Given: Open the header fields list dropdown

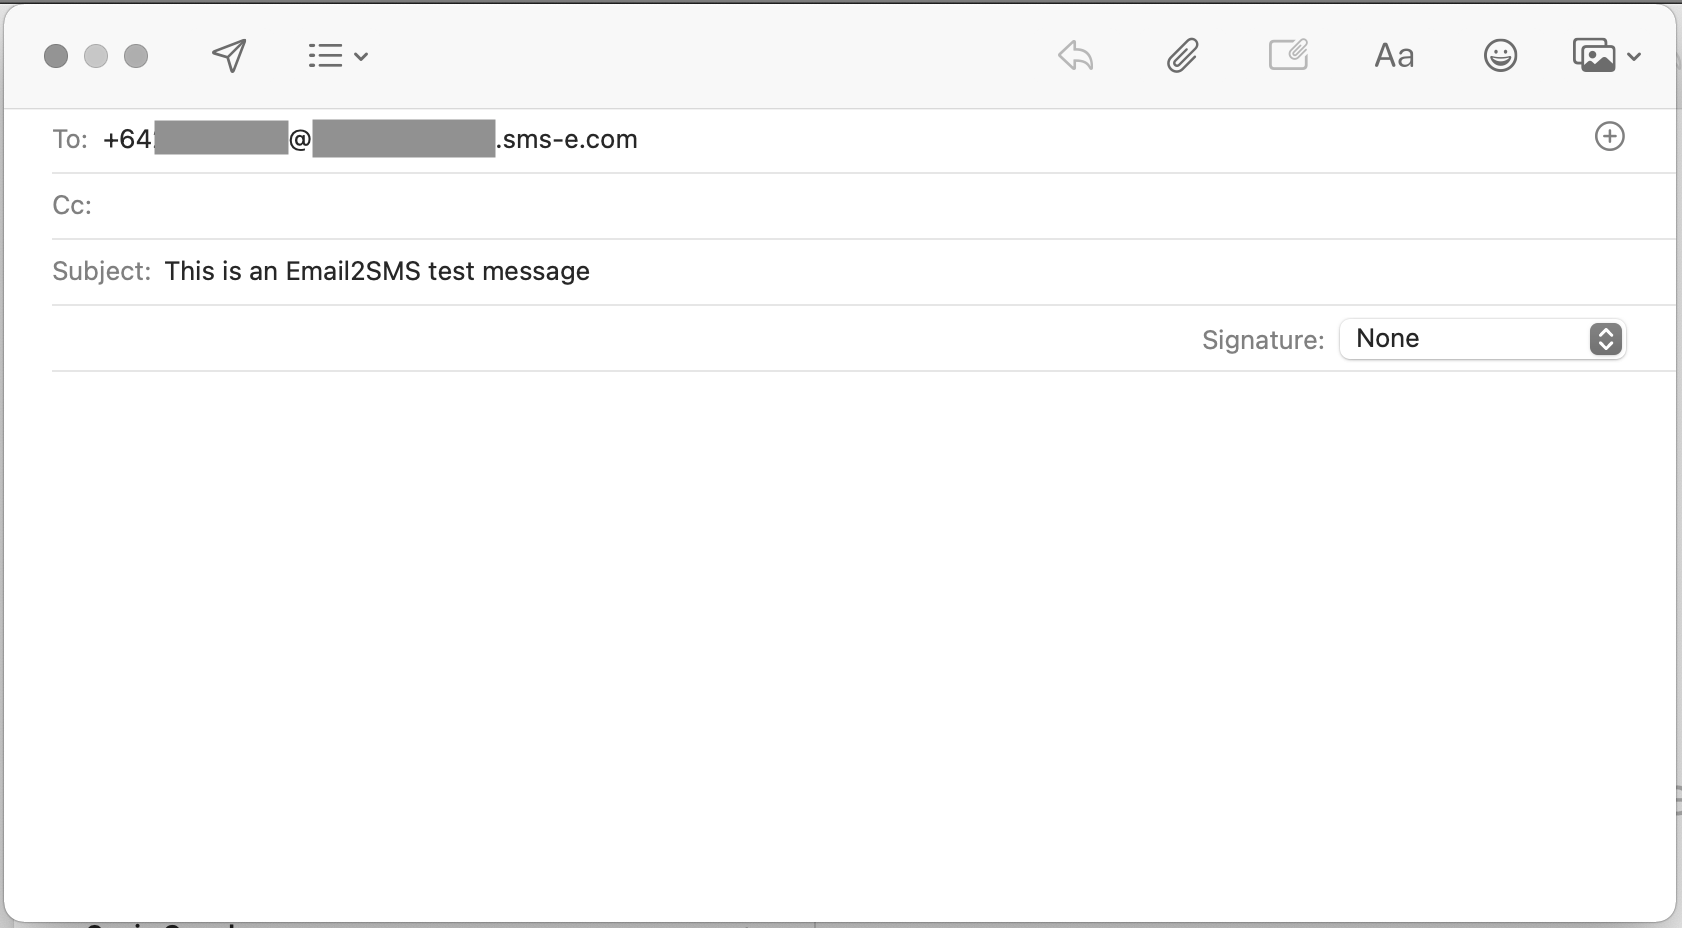Looking at the screenshot, I should 337,56.
